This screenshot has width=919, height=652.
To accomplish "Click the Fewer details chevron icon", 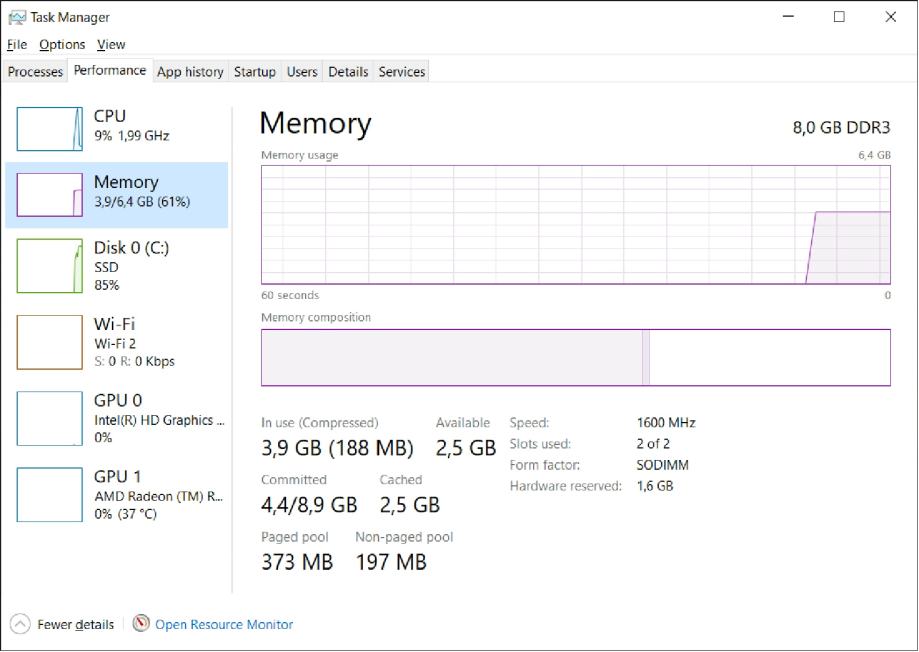I will tap(20, 624).
